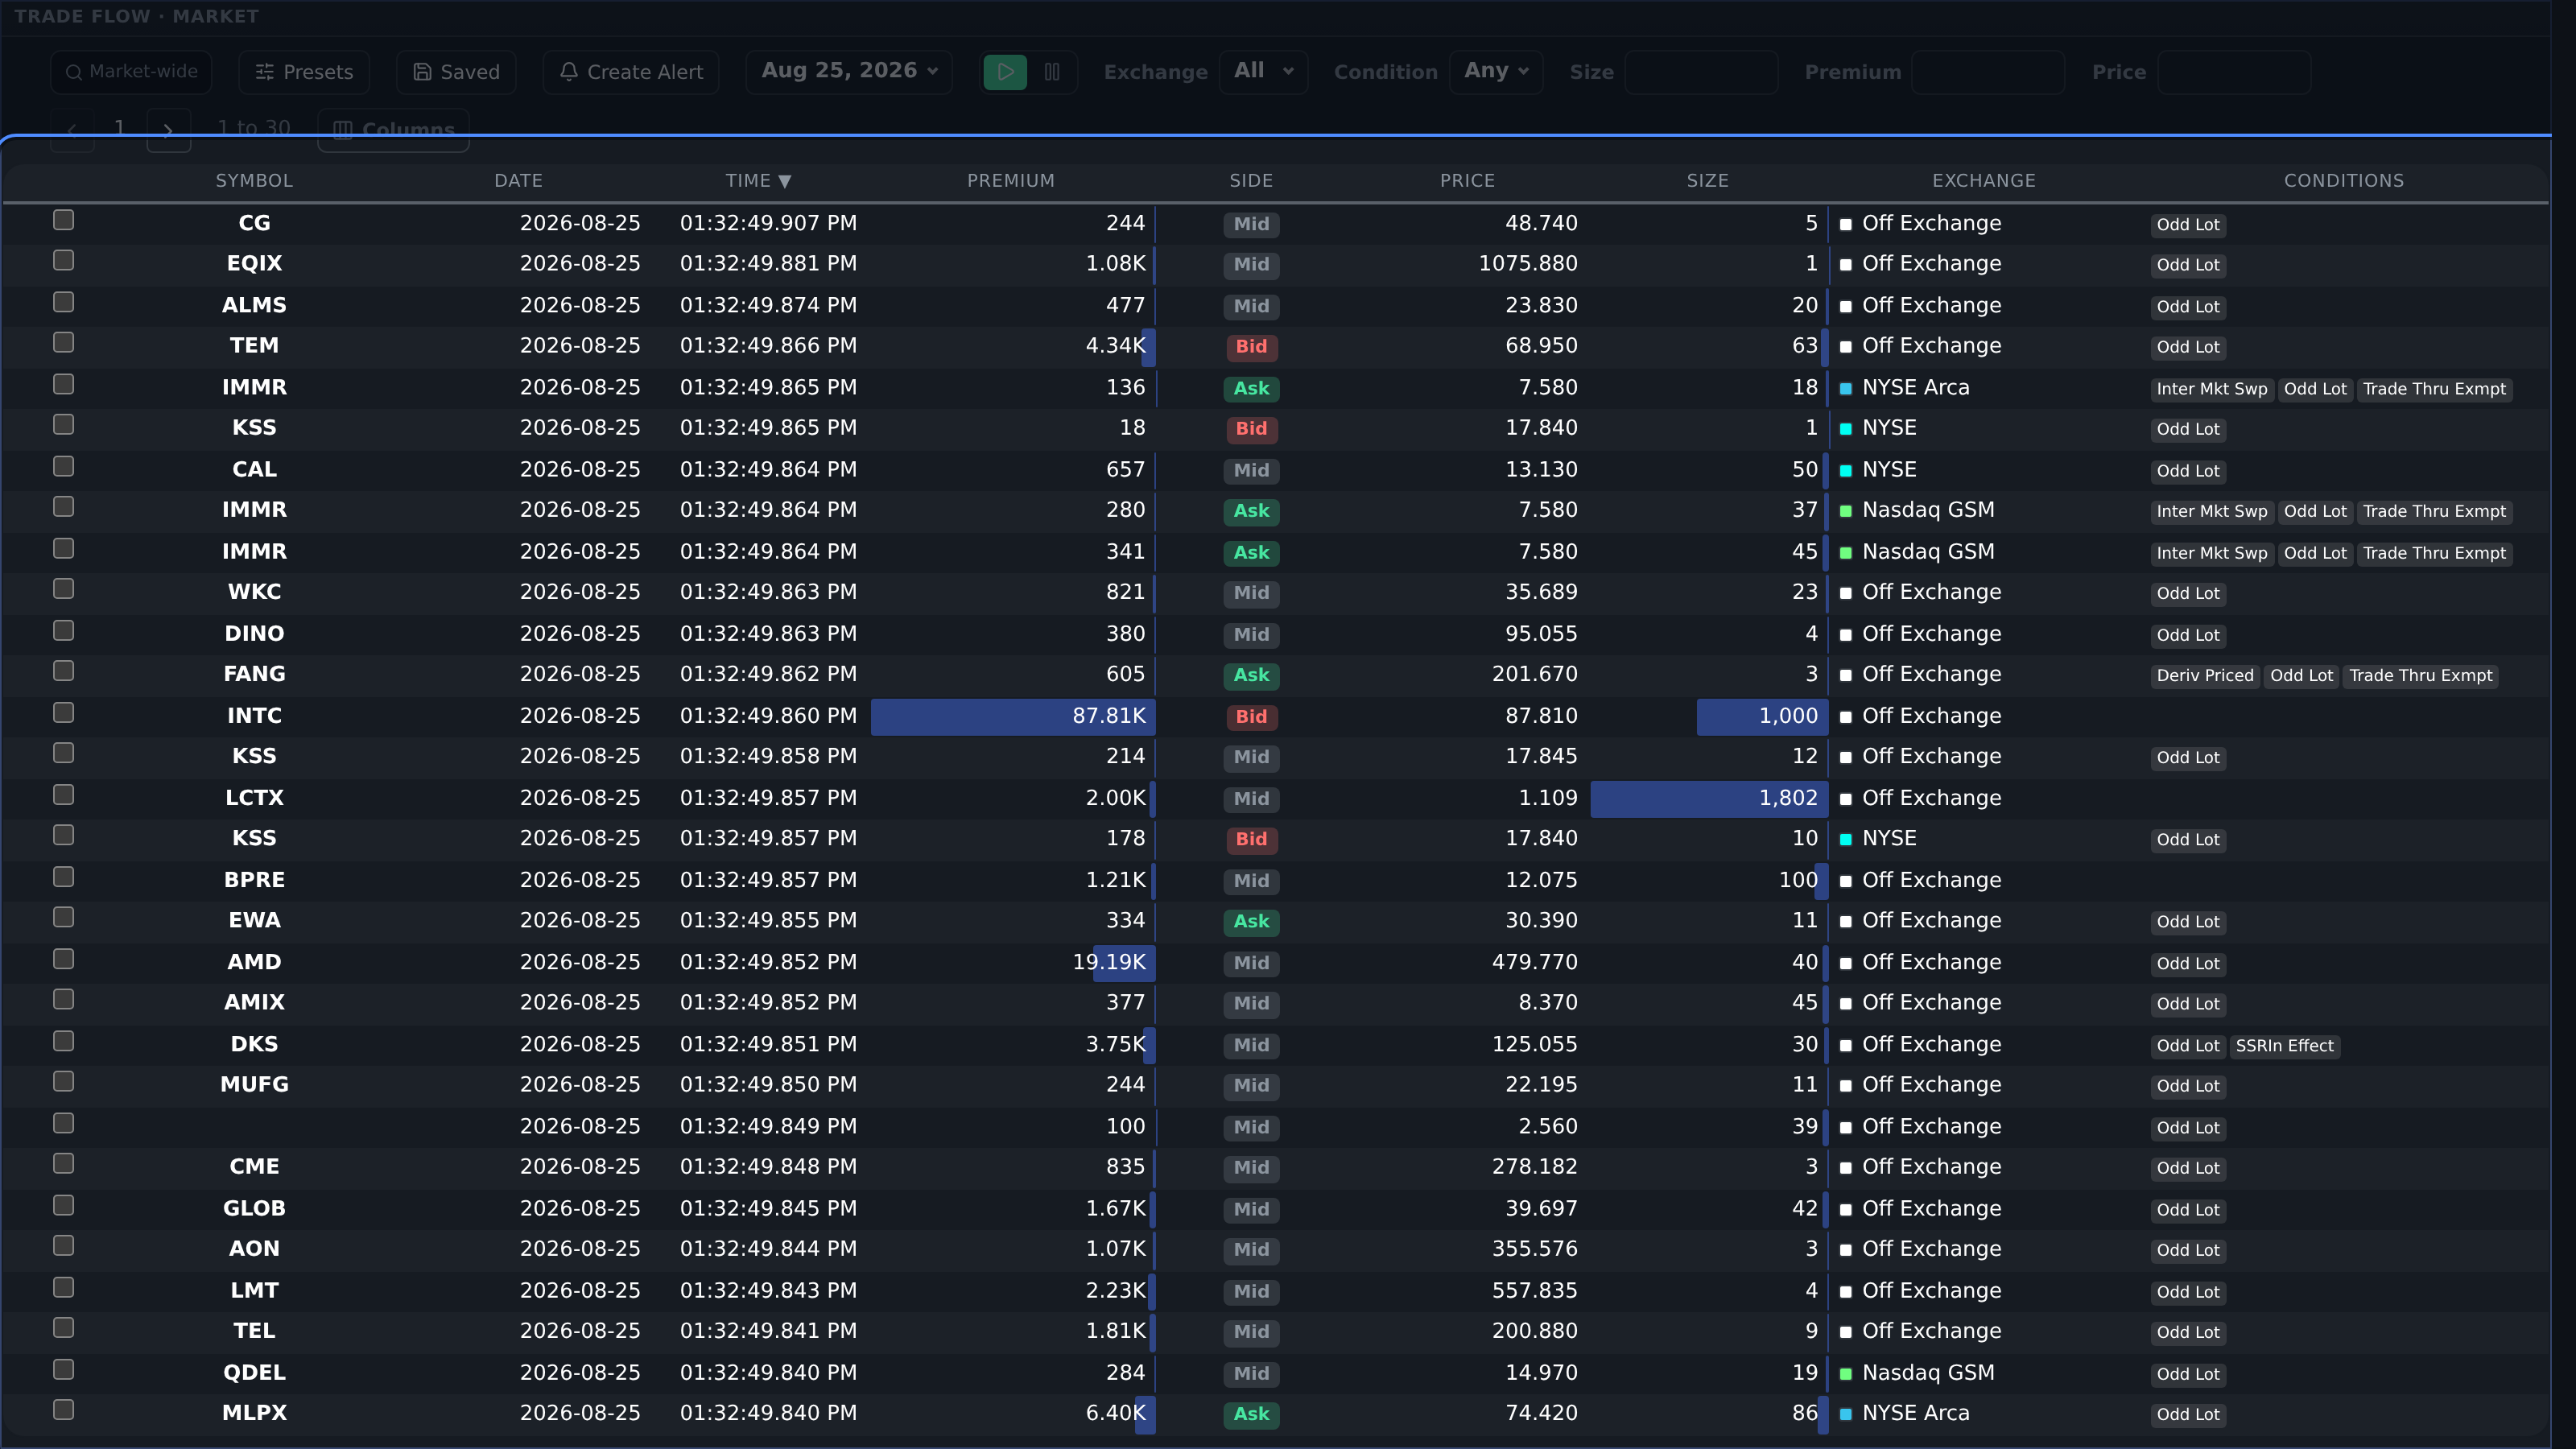Go to the next results page
This screenshot has width=2576, height=1449.
pyautogui.click(x=168, y=129)
